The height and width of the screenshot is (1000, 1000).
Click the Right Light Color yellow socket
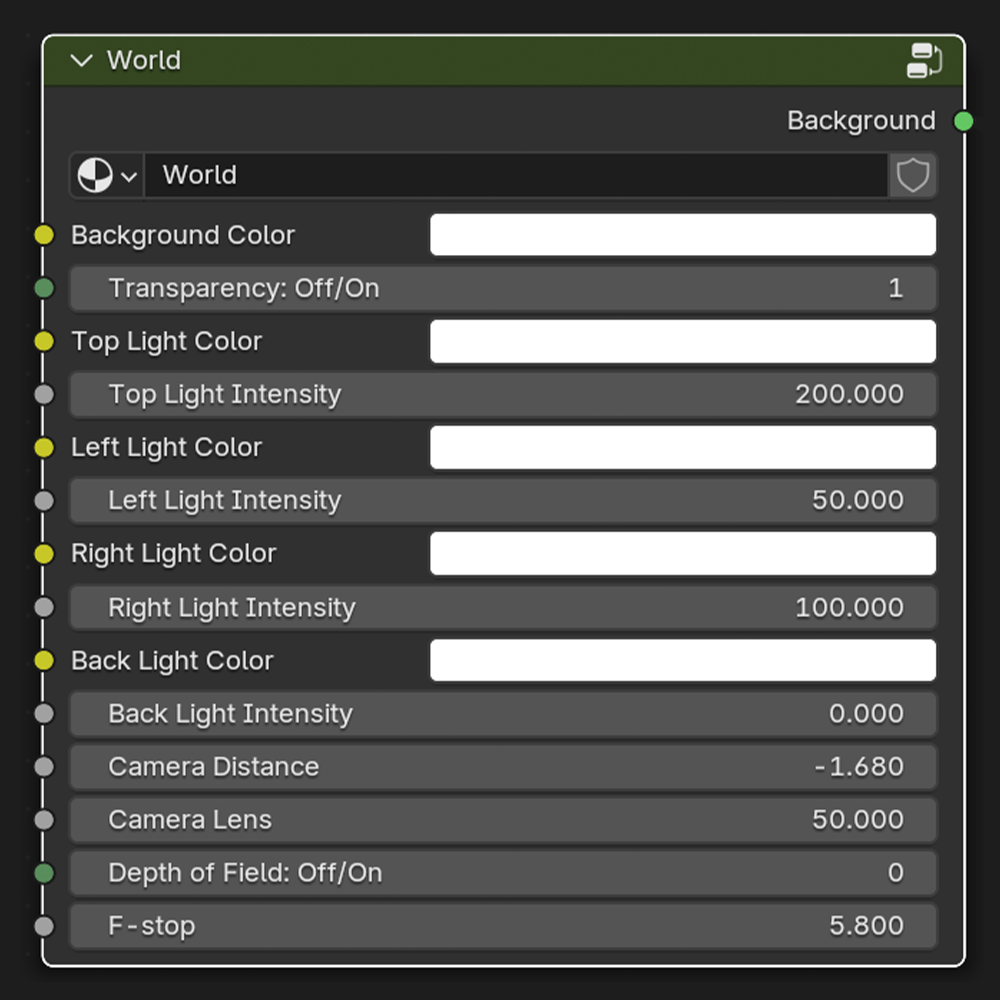(x=44, y=554)
